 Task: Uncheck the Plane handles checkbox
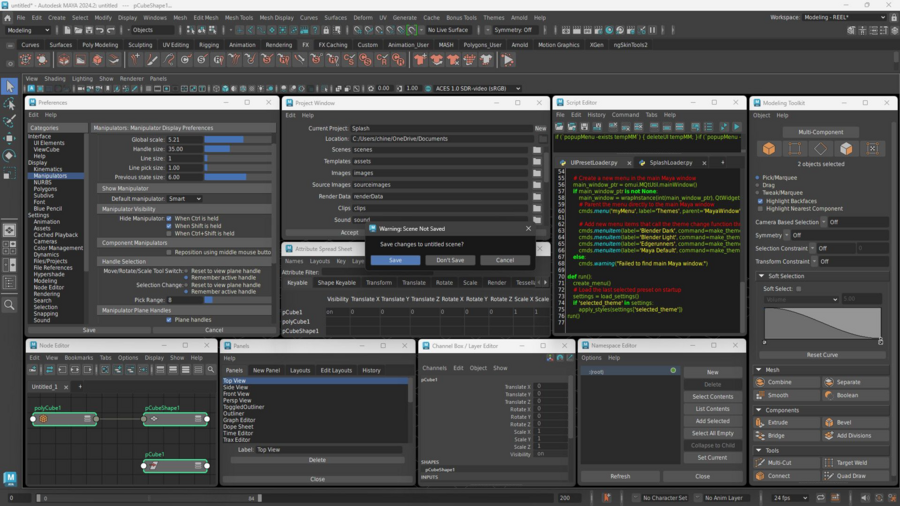pos(169,320)
